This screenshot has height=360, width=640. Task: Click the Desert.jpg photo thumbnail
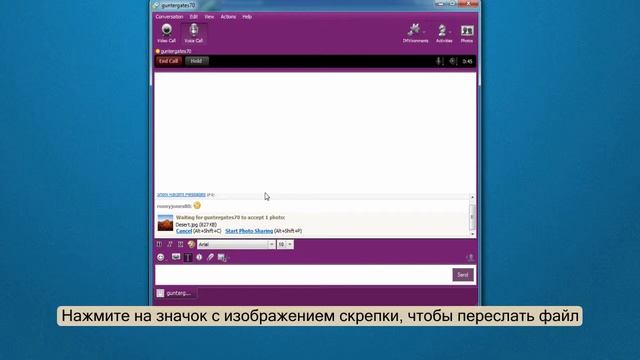(x=165, y=223)
